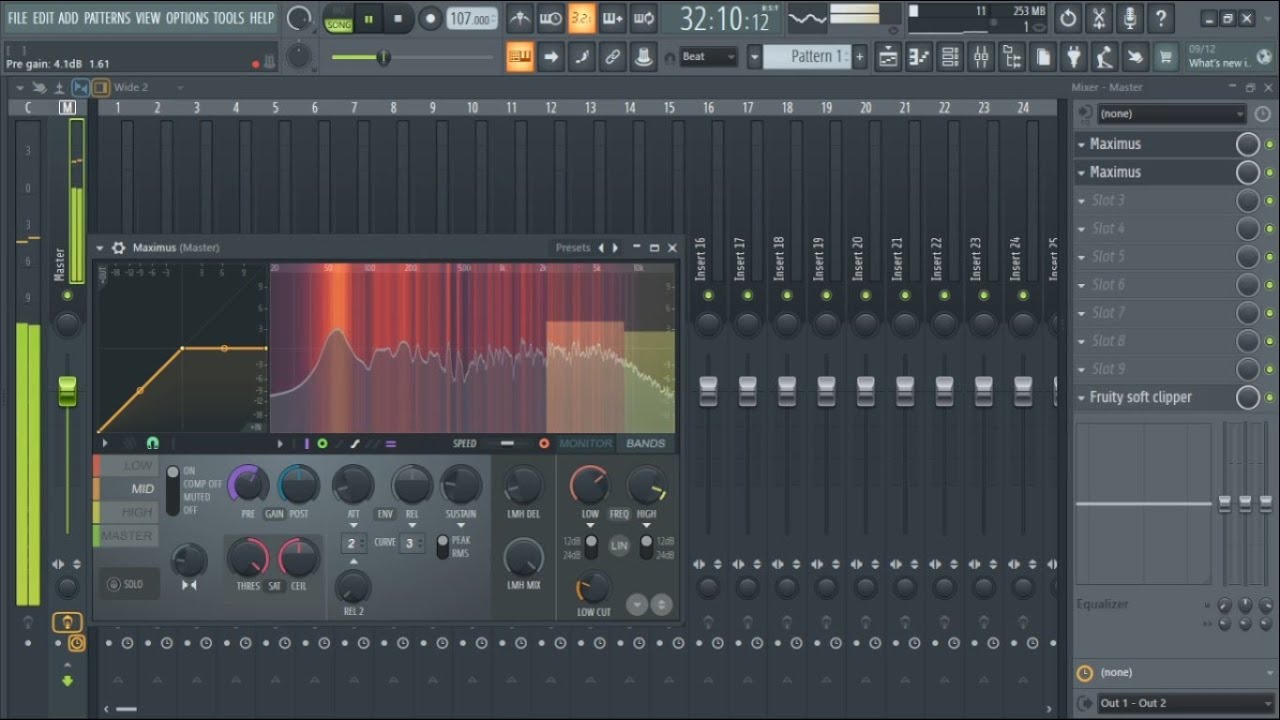Click the scissors icon in top toolbar
This screenshot has height=720, width=1280.
[1099, 18]
